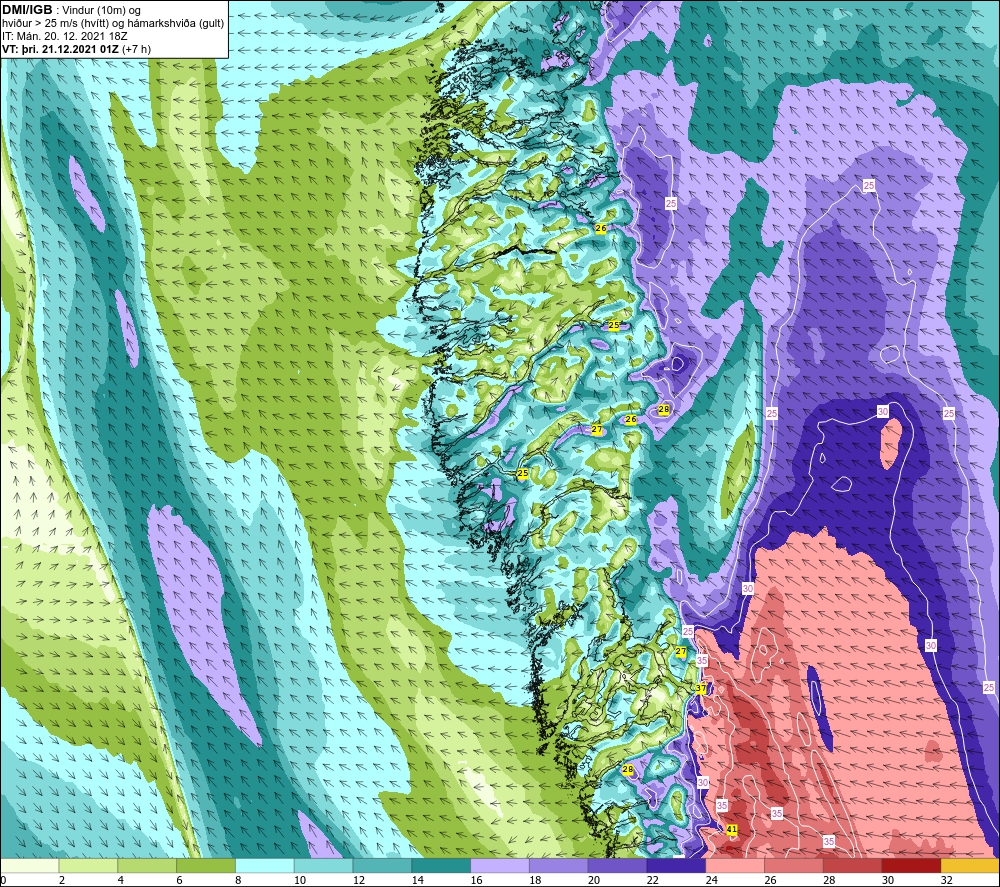Screen dimensions: 1000x887
Task: Pick the salmon 26–28 legend swatch
Action: tap(793, 866)
